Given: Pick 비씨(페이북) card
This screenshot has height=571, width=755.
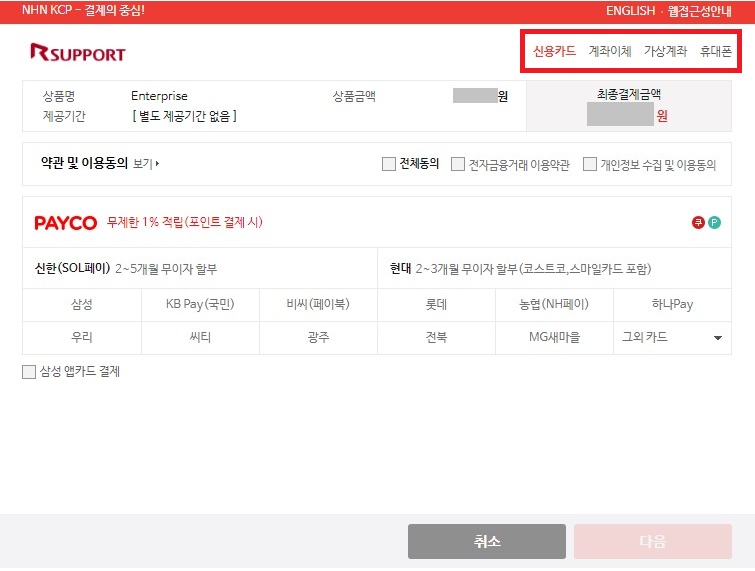Looking at the screenshot, I should 318,305.
